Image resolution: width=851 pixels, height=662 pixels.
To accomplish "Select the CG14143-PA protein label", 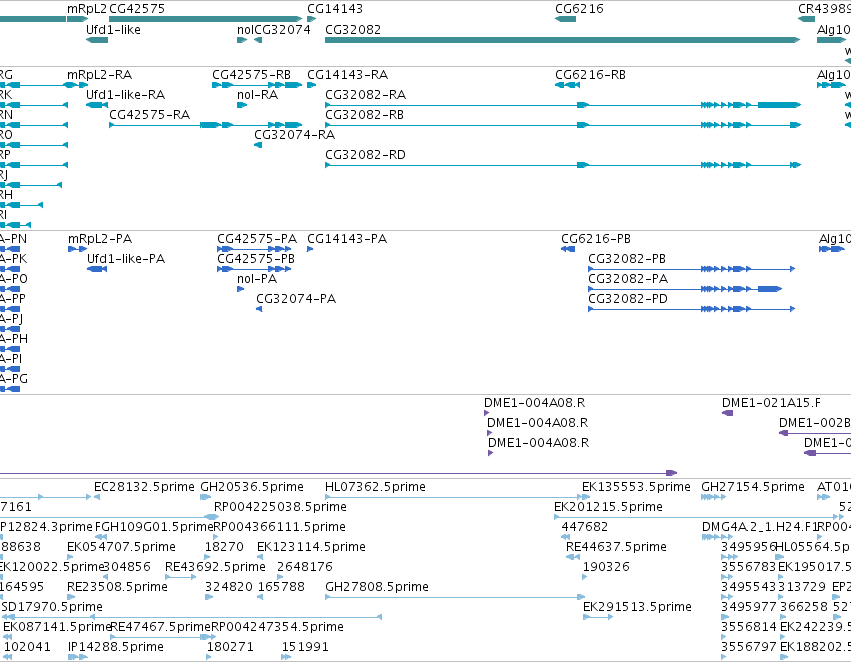I will [347, 239].
